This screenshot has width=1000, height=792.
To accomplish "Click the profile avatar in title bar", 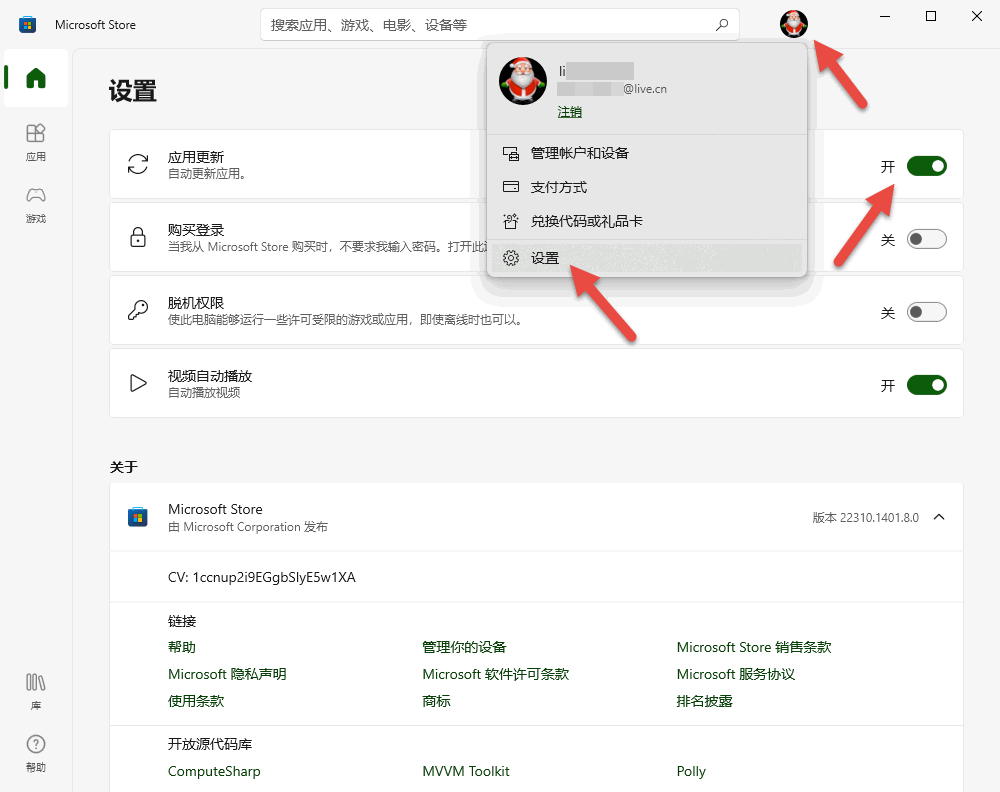I will click(x=793, y=24).
